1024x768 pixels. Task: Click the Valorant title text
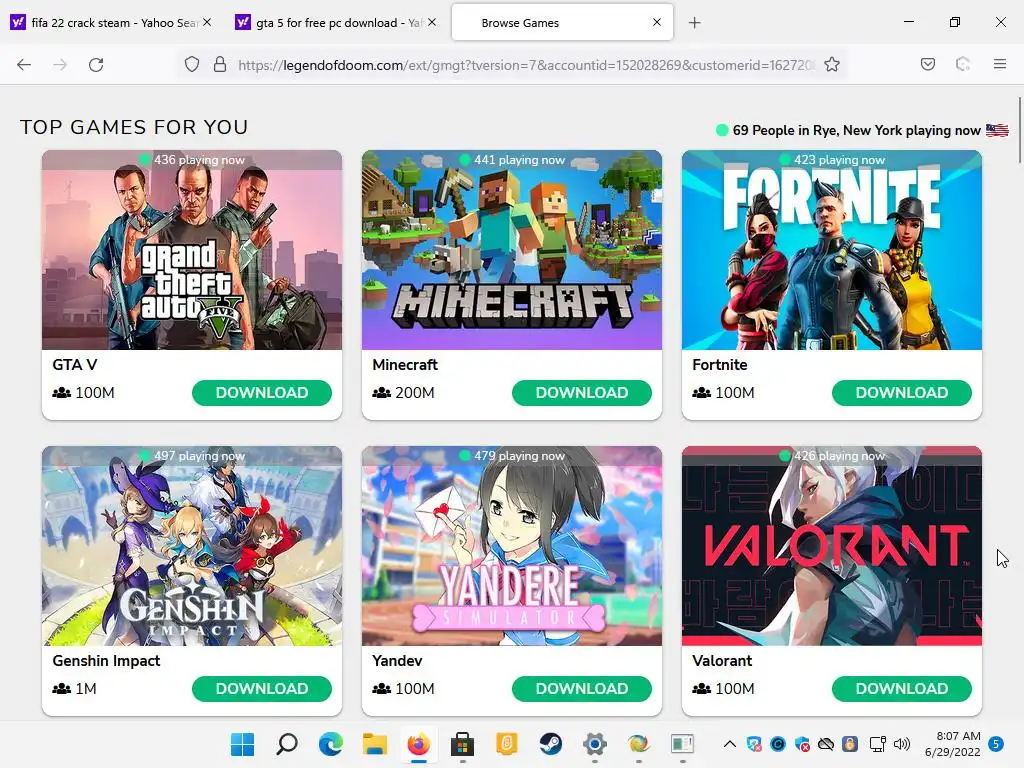tap(722, 660)
